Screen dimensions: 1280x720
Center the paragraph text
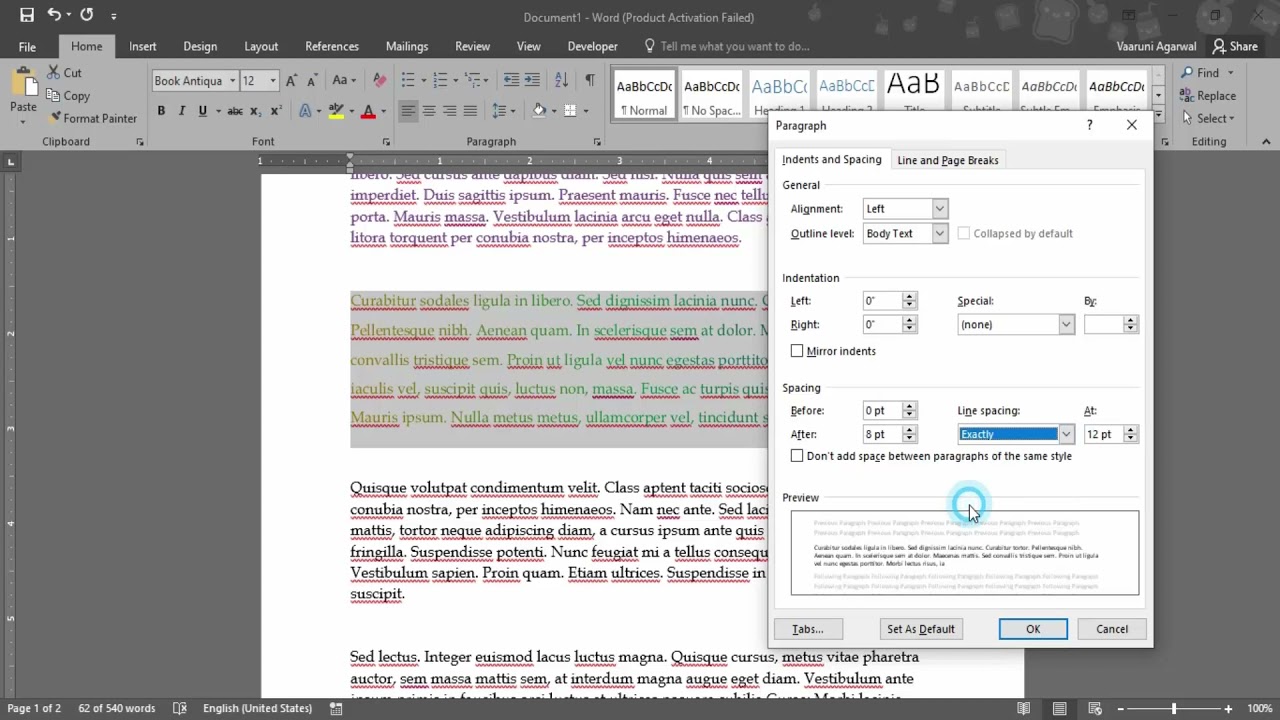(x=429, y=111)
